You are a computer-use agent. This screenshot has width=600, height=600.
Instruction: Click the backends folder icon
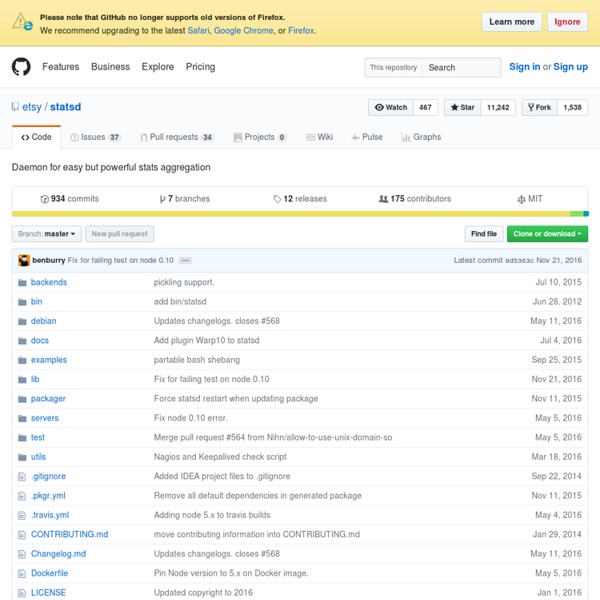tap(22, 282)
